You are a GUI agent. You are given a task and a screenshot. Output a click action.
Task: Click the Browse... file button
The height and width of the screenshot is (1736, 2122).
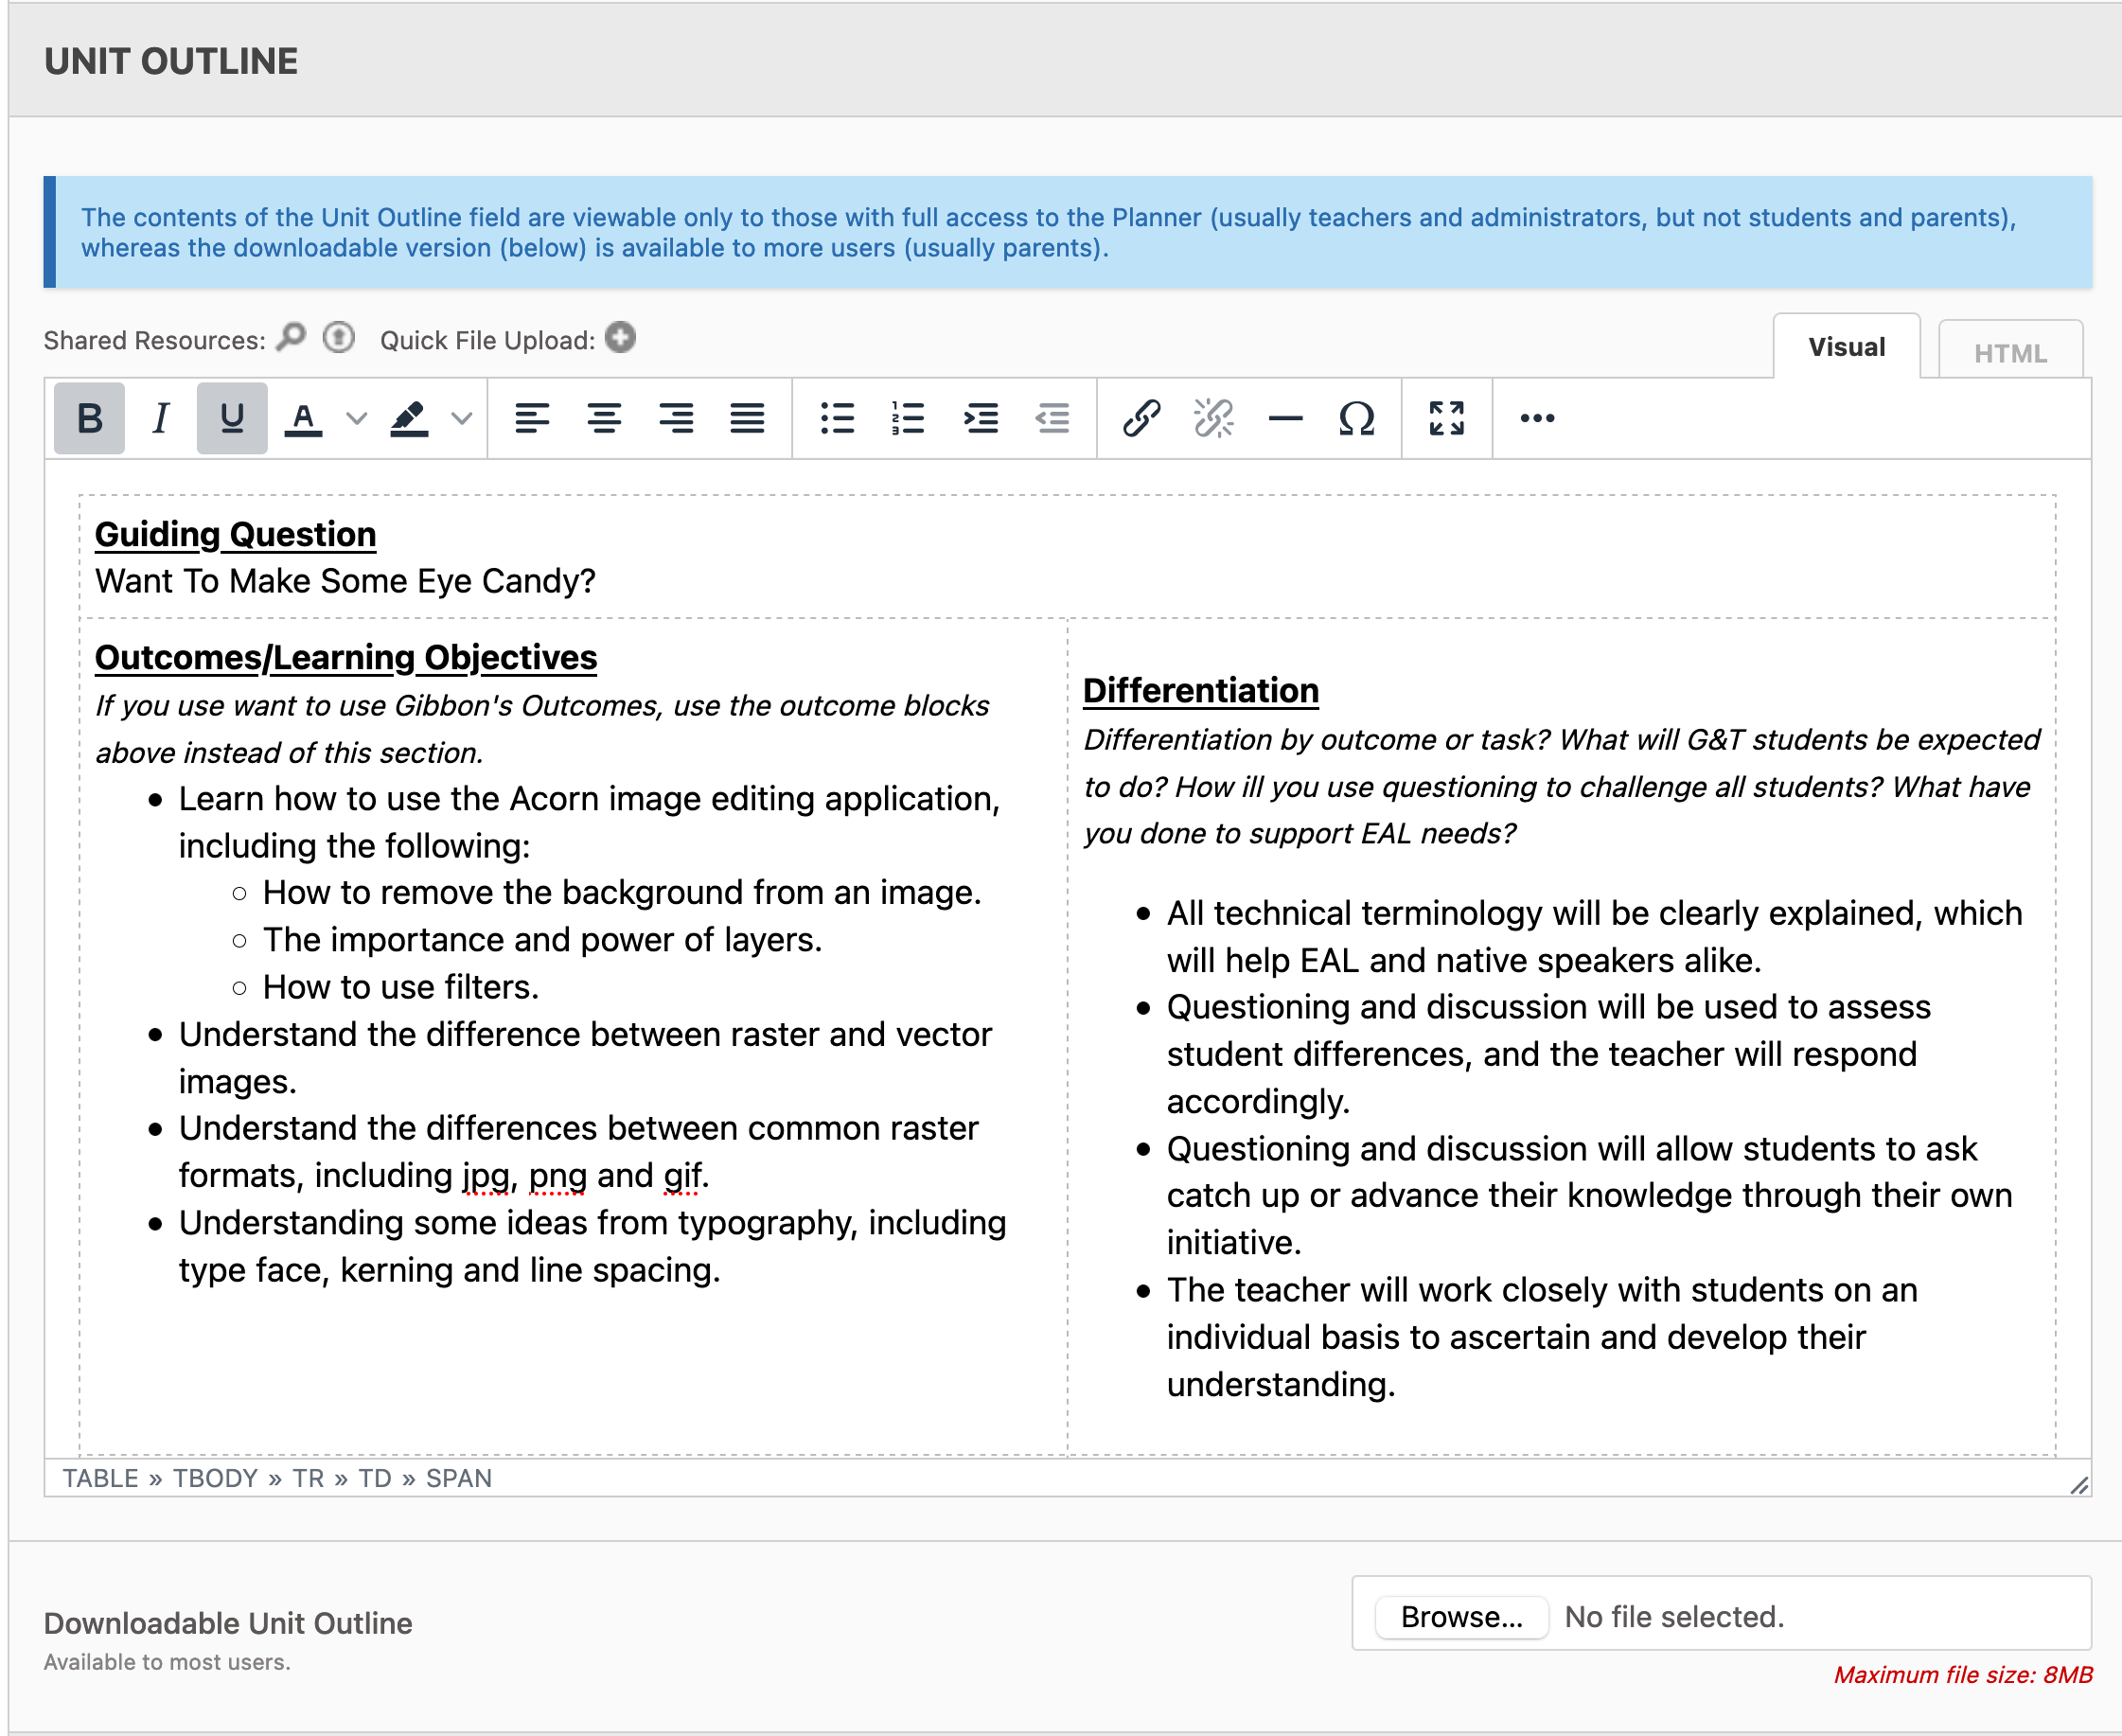coord(1461,1617)
